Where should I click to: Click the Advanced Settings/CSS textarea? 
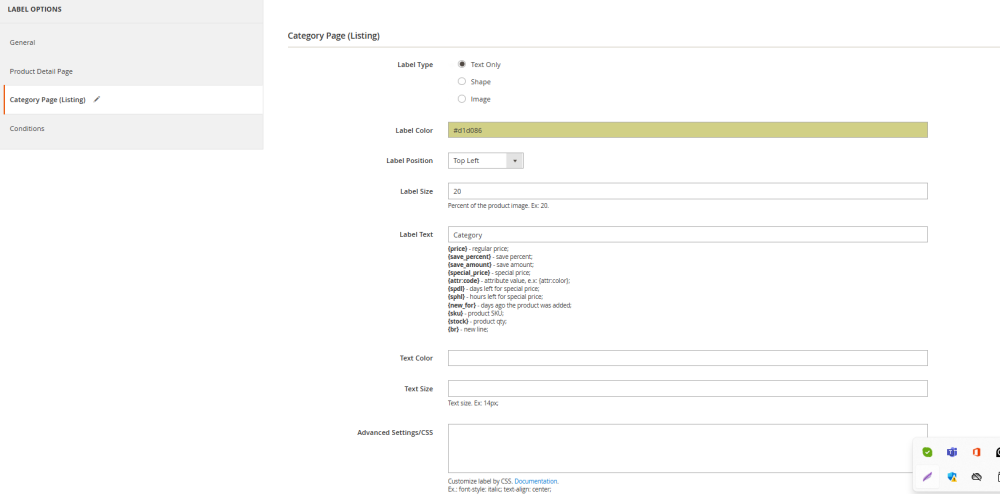688,448
